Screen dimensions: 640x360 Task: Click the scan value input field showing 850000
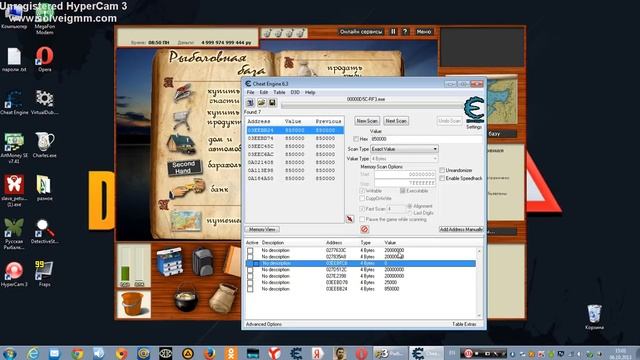point(426,139)
